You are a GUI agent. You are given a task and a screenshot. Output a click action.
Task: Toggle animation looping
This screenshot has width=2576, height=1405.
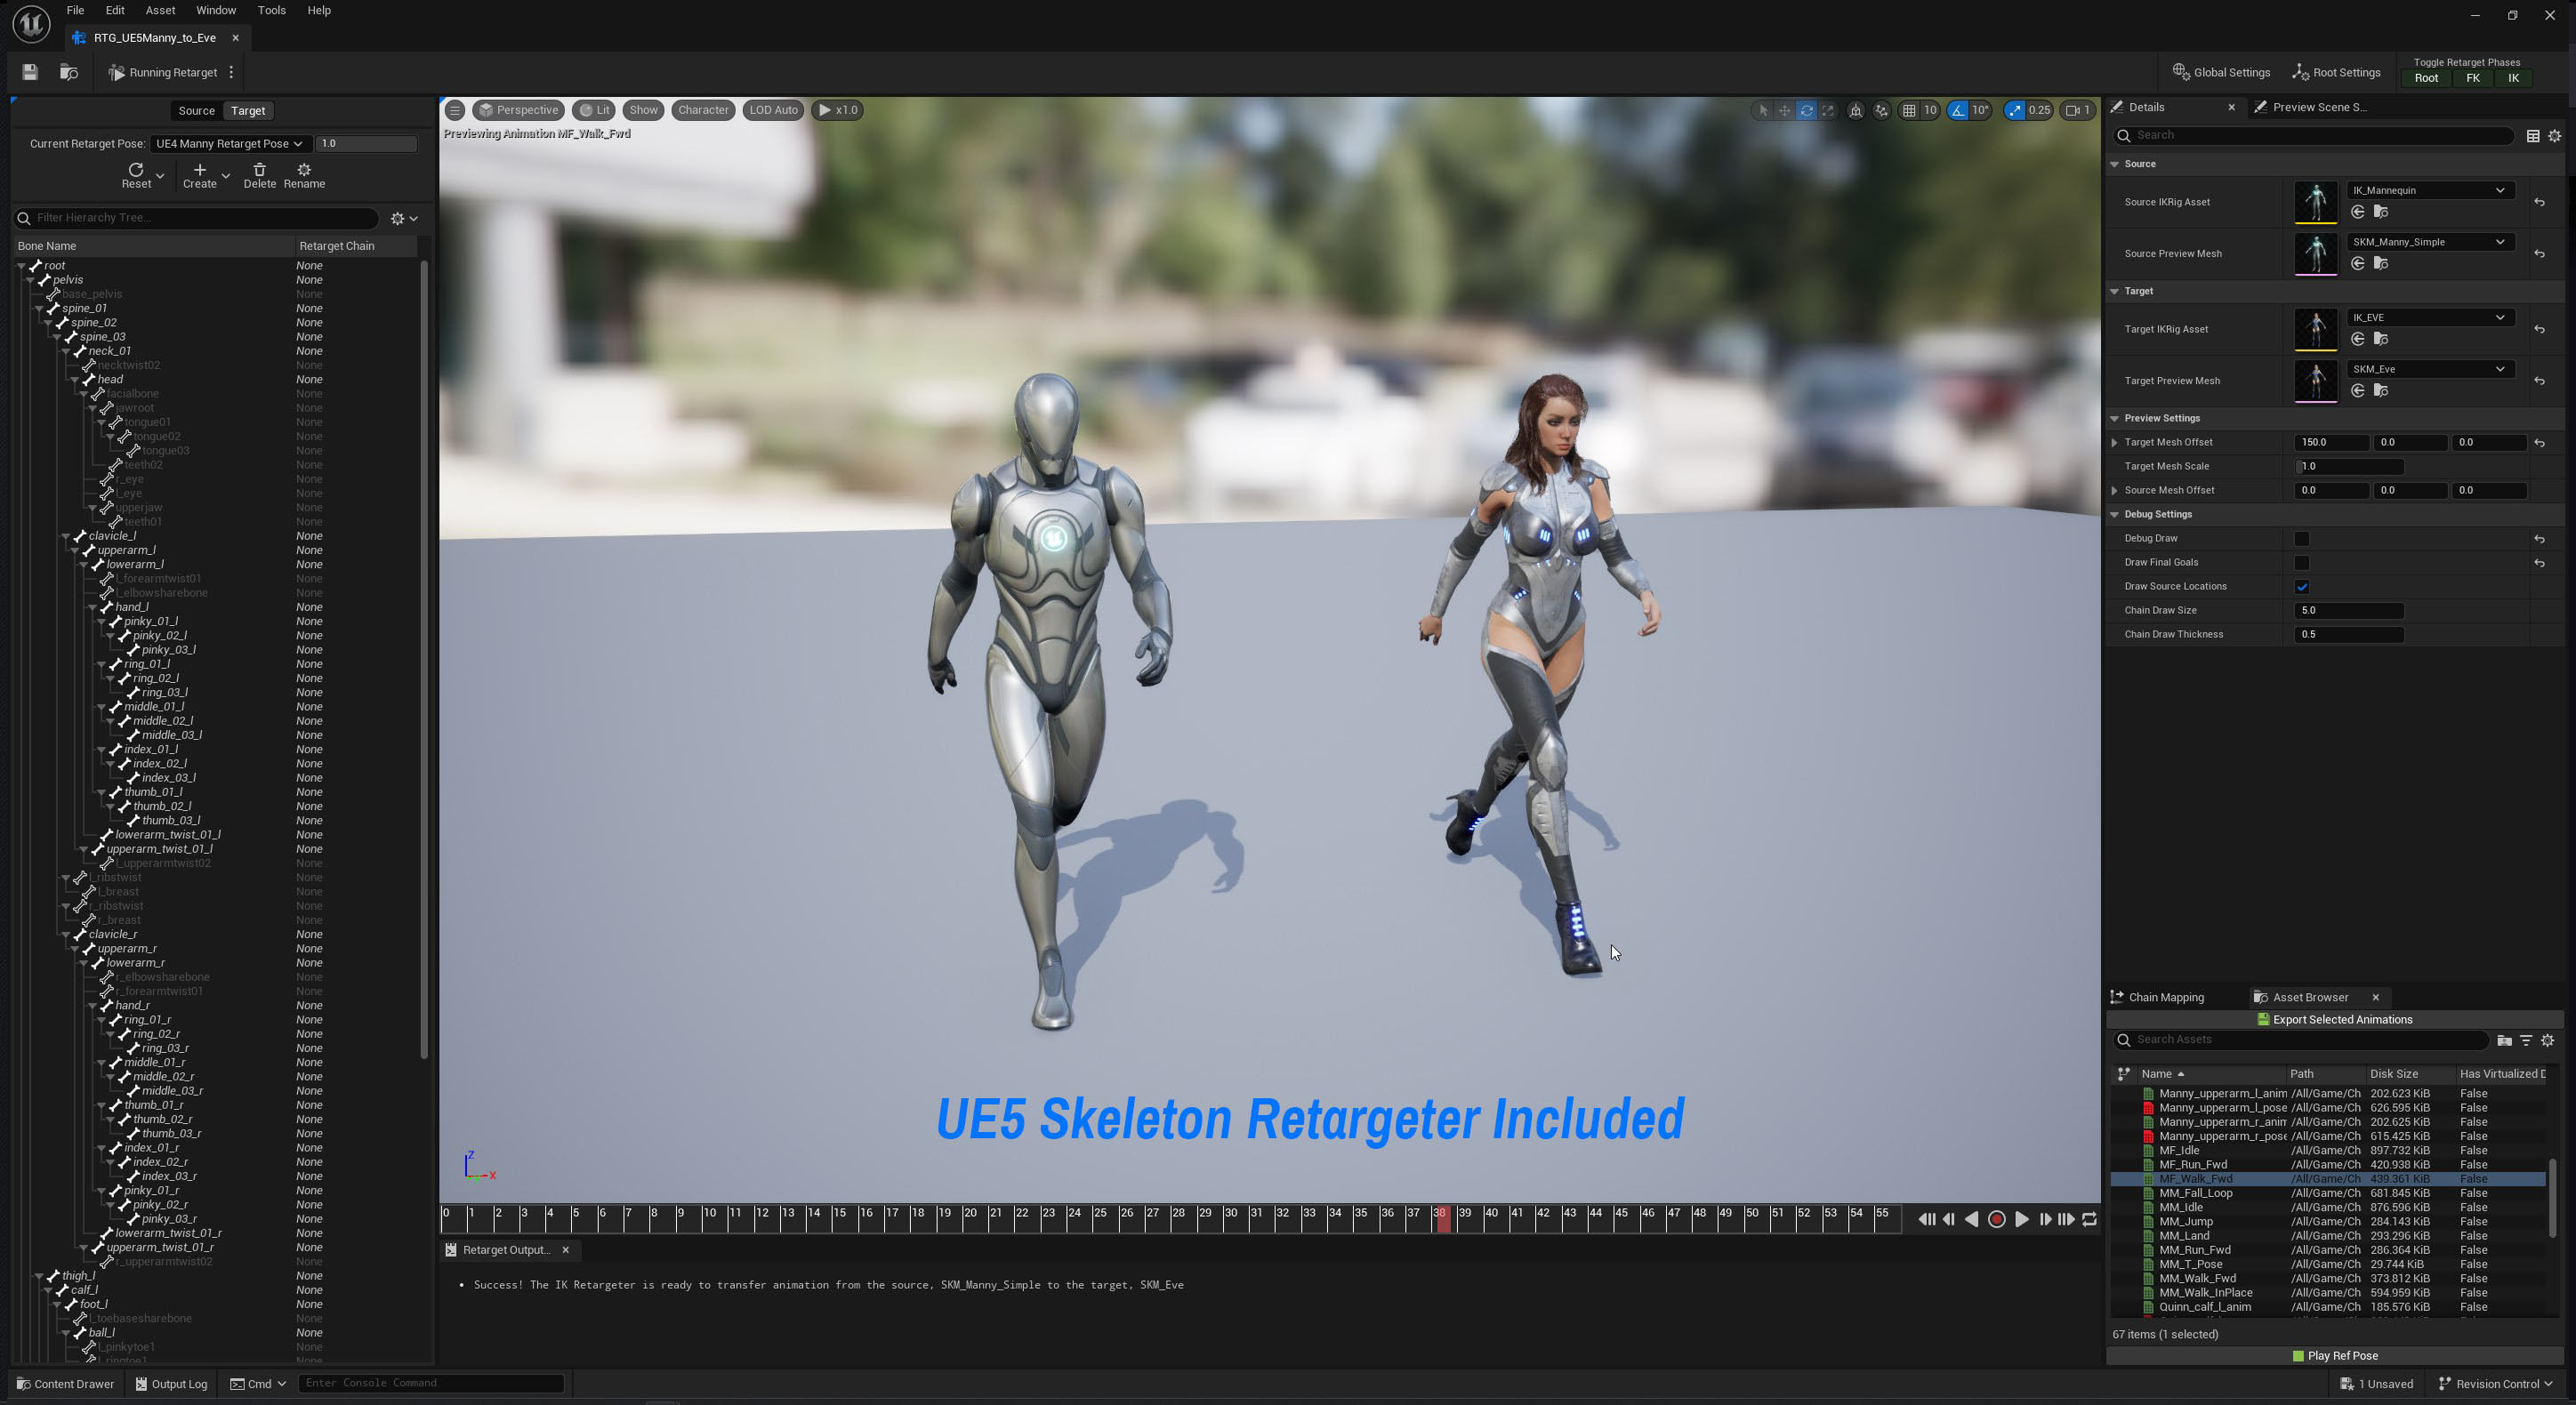2090,1219
